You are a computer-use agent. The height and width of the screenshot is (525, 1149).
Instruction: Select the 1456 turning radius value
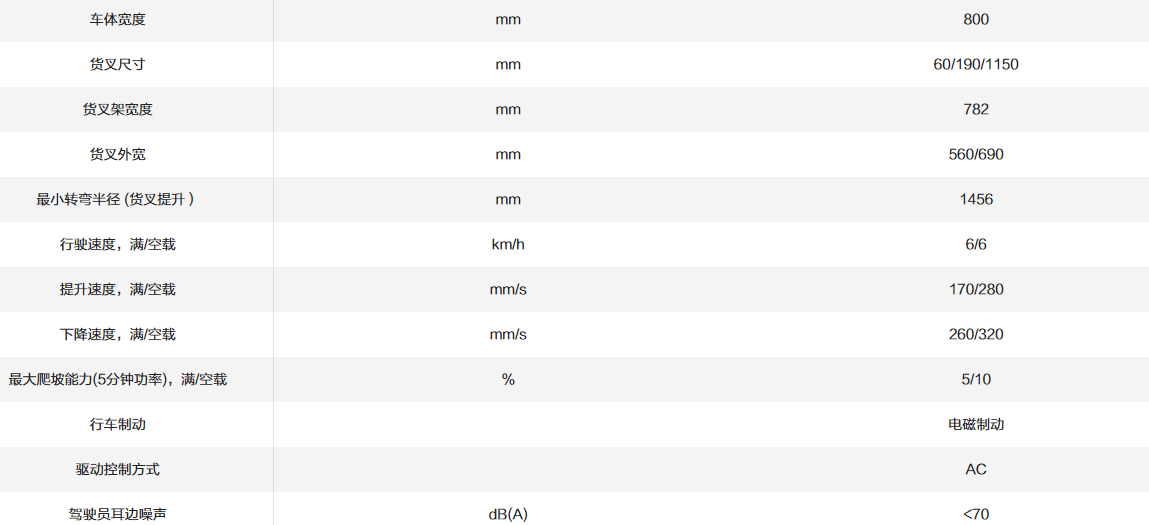(975, 200)
